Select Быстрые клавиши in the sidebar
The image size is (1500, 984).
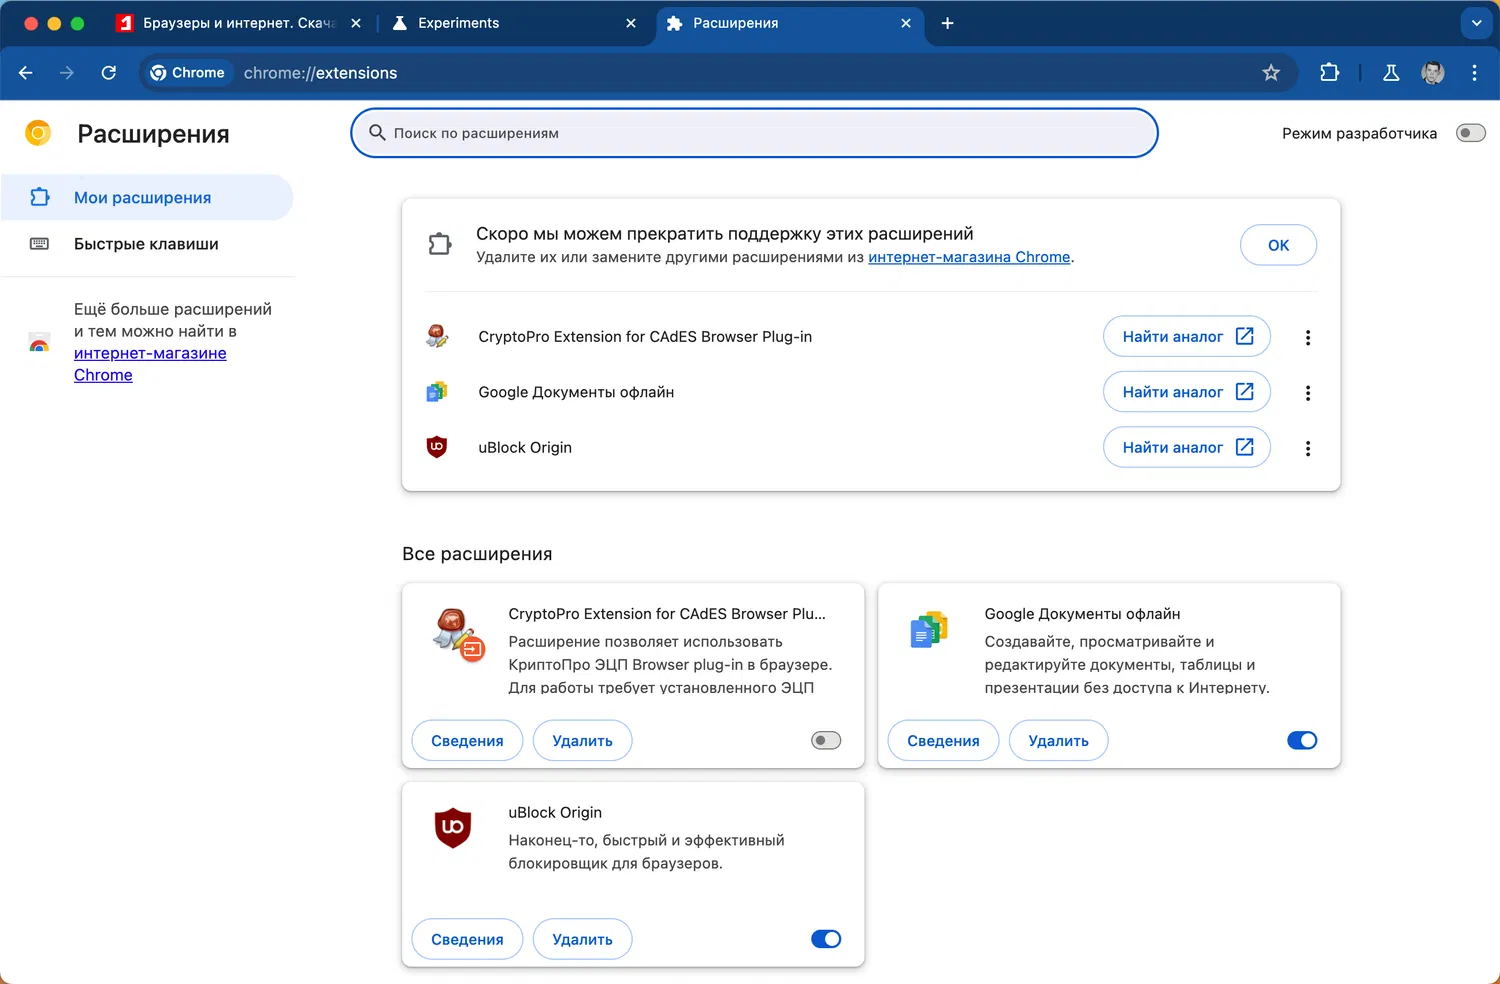click(x=146, y=244)
